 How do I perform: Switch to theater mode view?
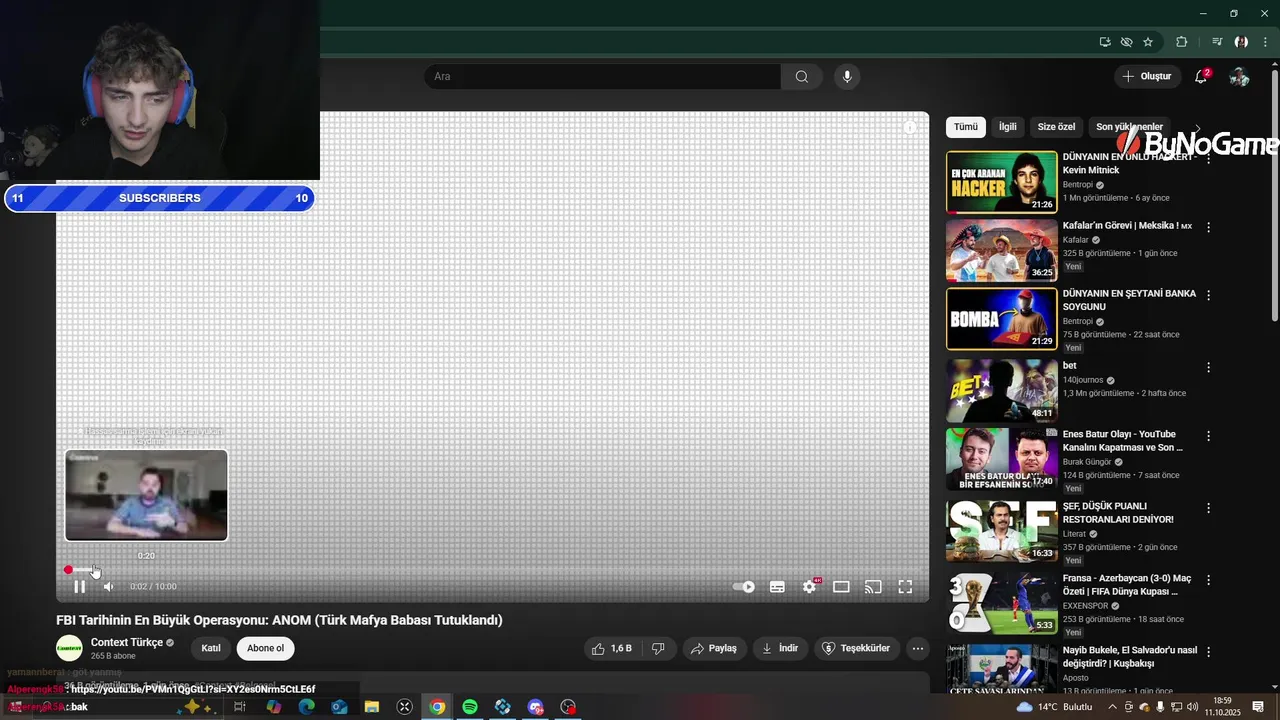tap(842, 587)
